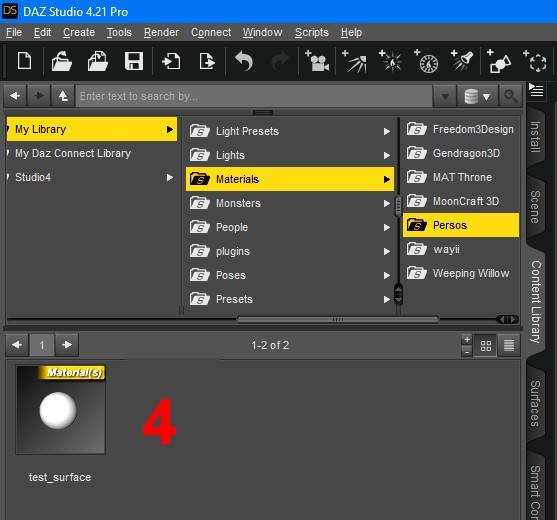
Task: Select the Materials folder
Action: point(290,179)
